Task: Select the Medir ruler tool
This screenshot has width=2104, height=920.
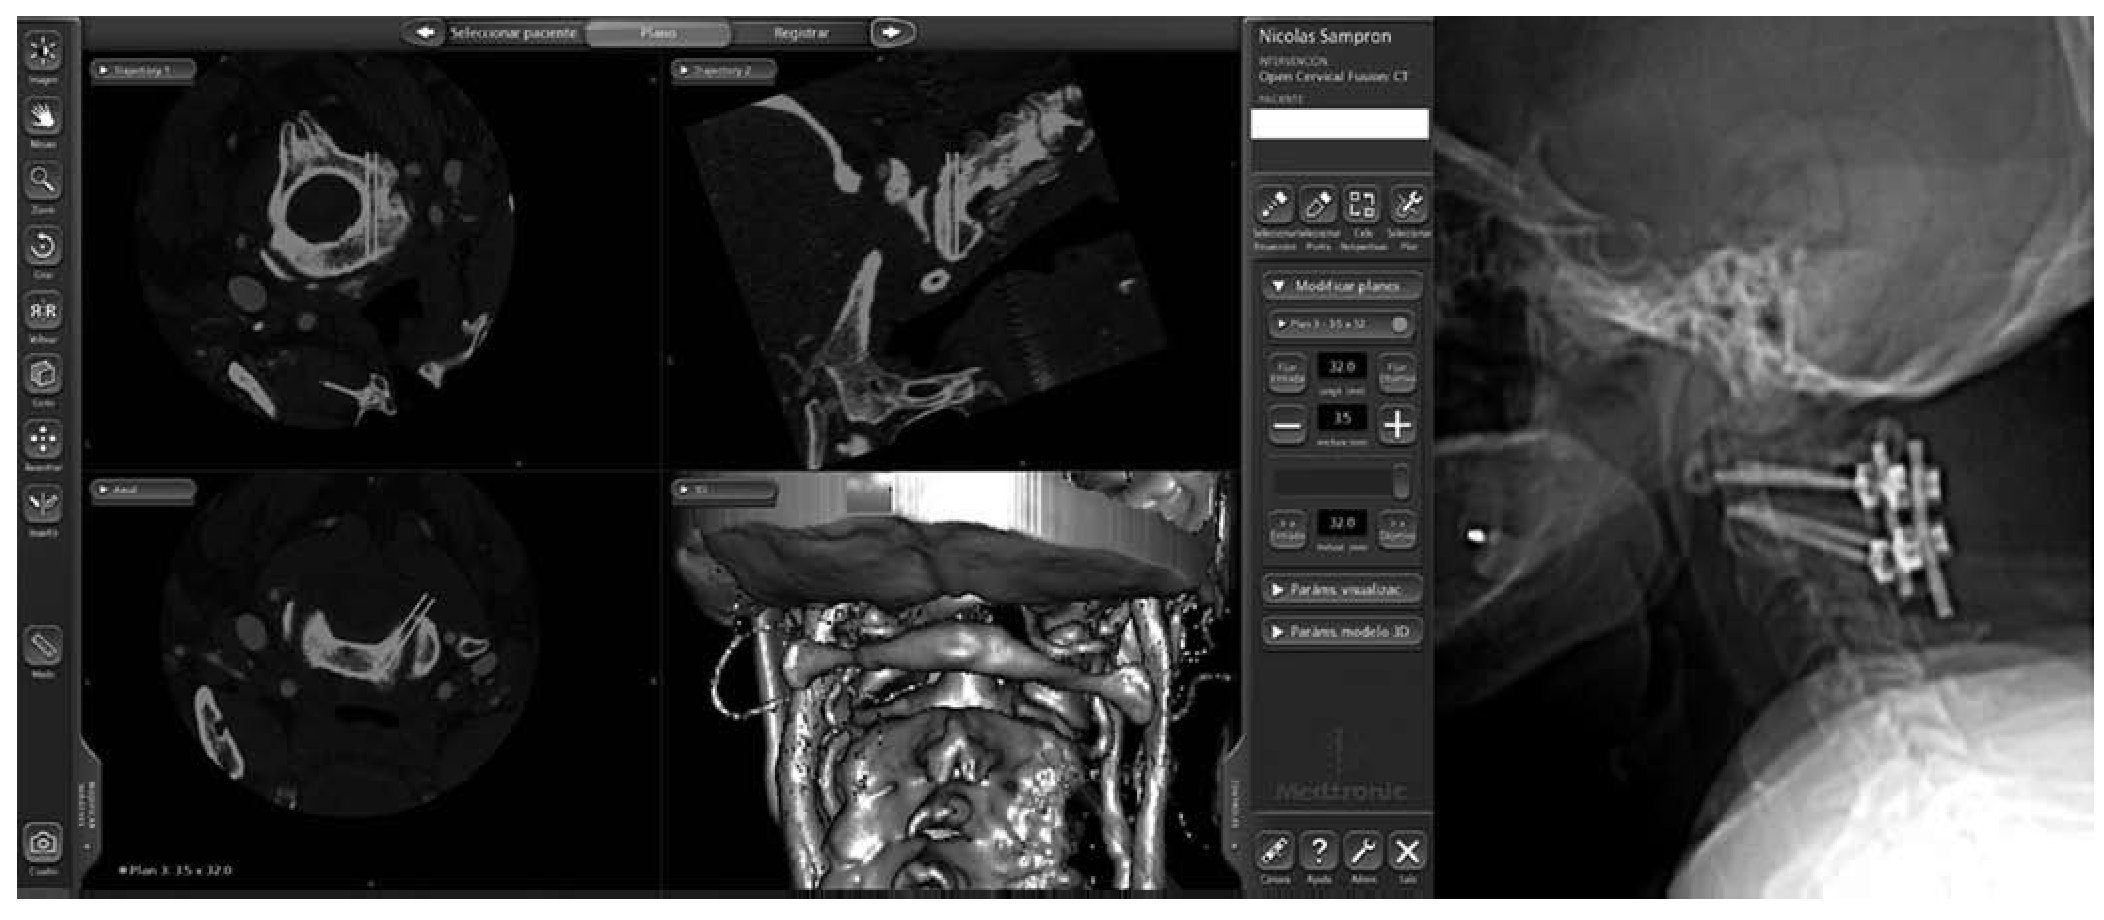Action: tap(43, 646)
